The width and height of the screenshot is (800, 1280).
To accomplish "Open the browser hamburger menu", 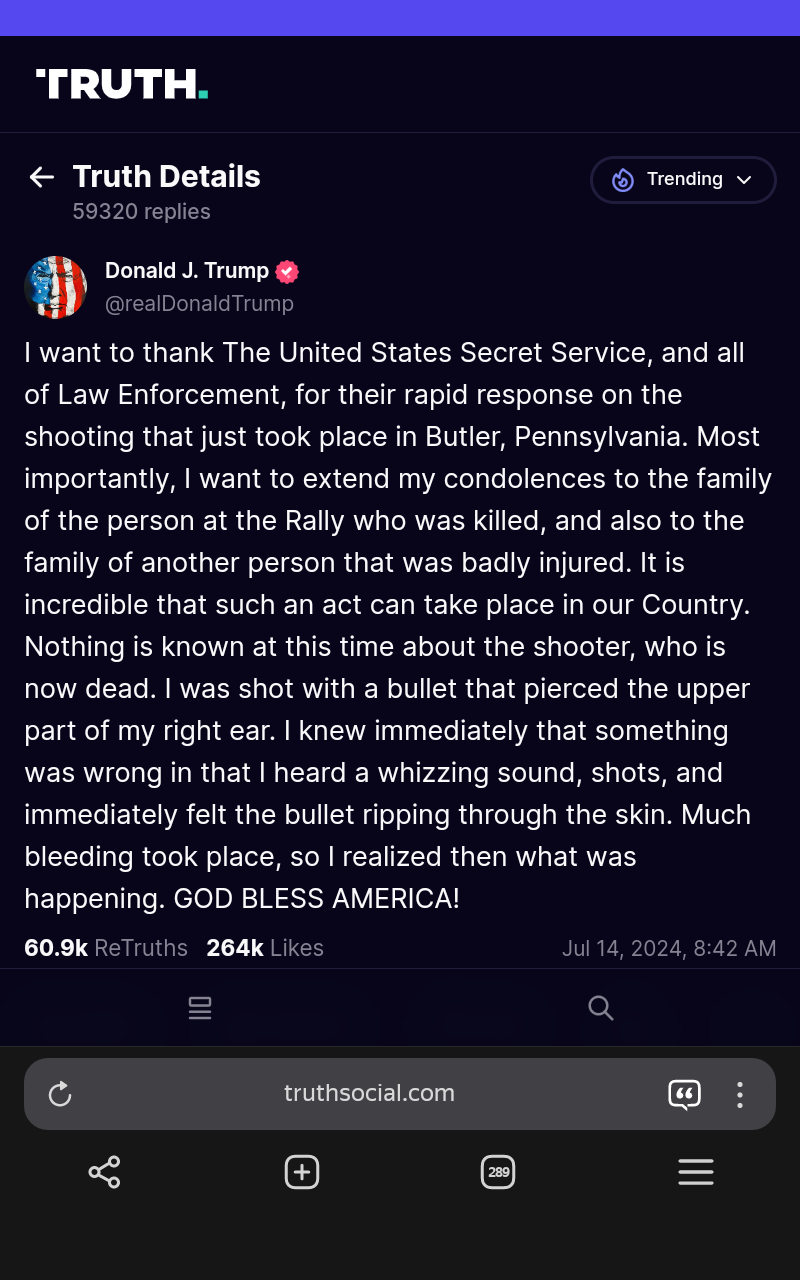I will [696, 1172].
